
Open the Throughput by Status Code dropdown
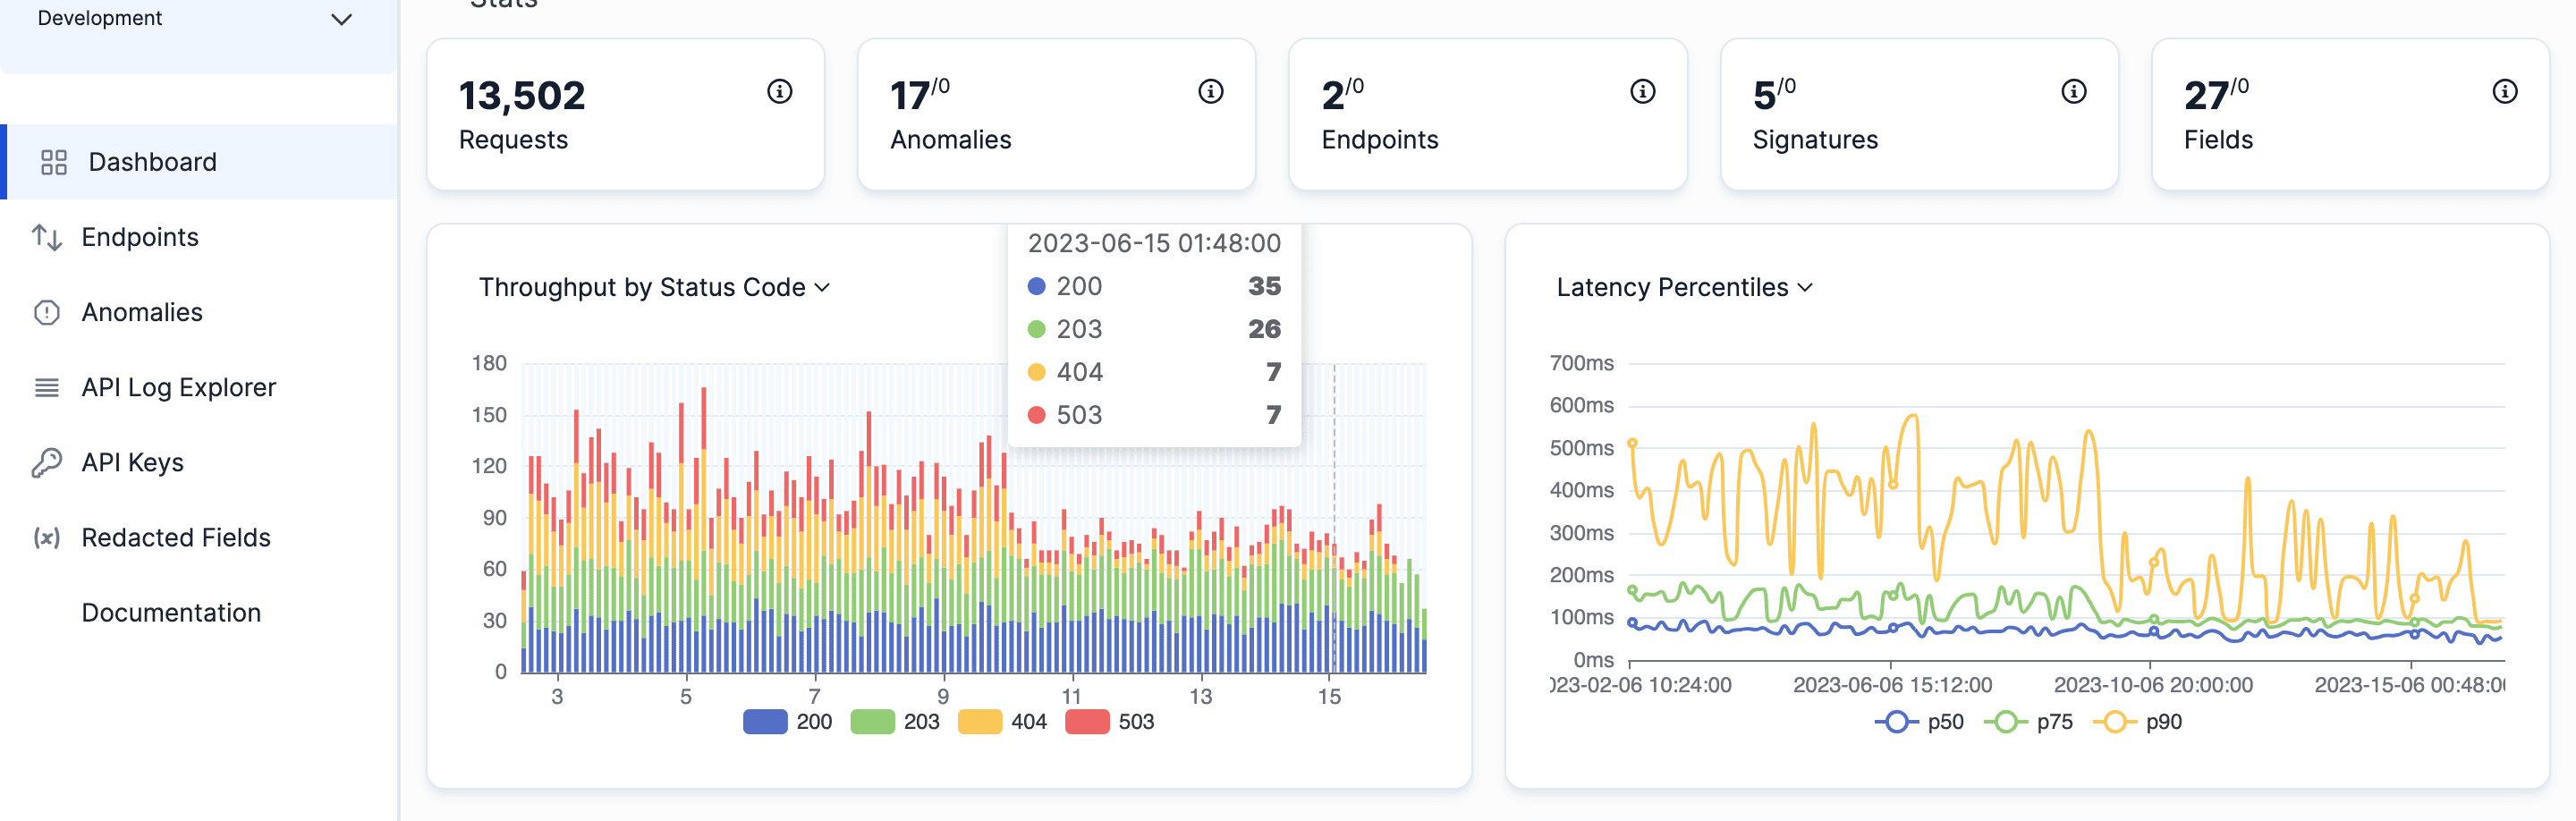[x=824, y=287]
